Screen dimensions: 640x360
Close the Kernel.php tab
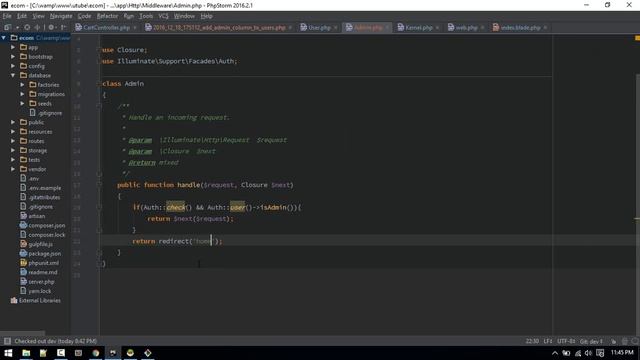pyautogui.click(x=437, y=28)
